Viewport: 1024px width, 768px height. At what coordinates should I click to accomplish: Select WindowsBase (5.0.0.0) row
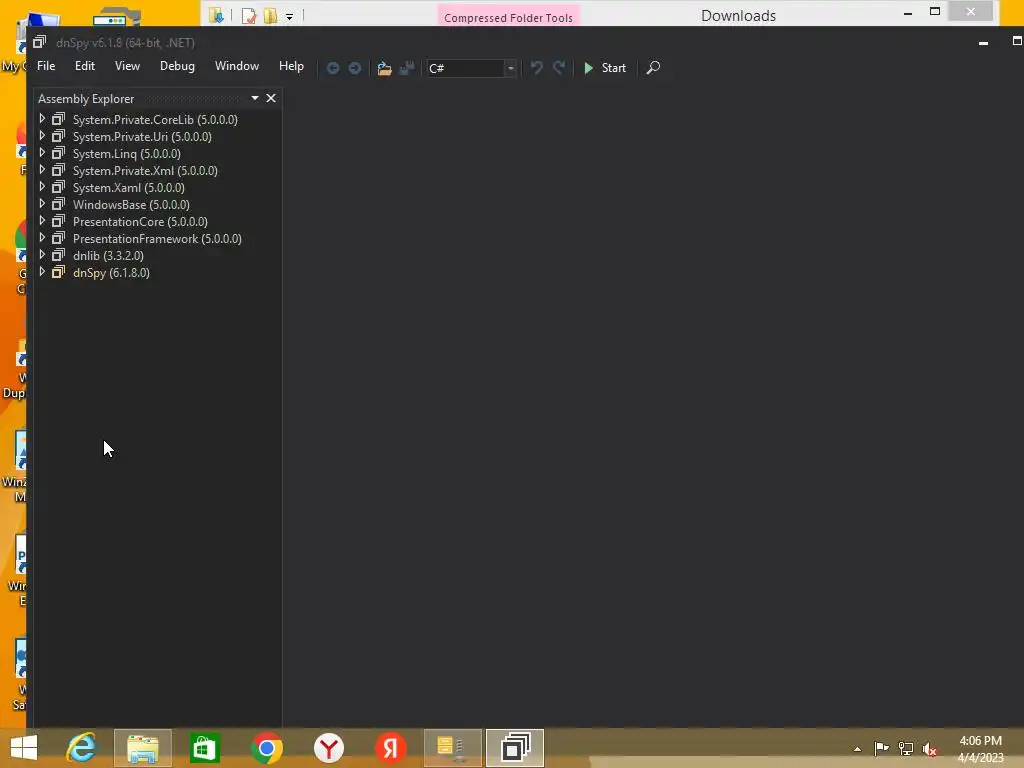131,204
